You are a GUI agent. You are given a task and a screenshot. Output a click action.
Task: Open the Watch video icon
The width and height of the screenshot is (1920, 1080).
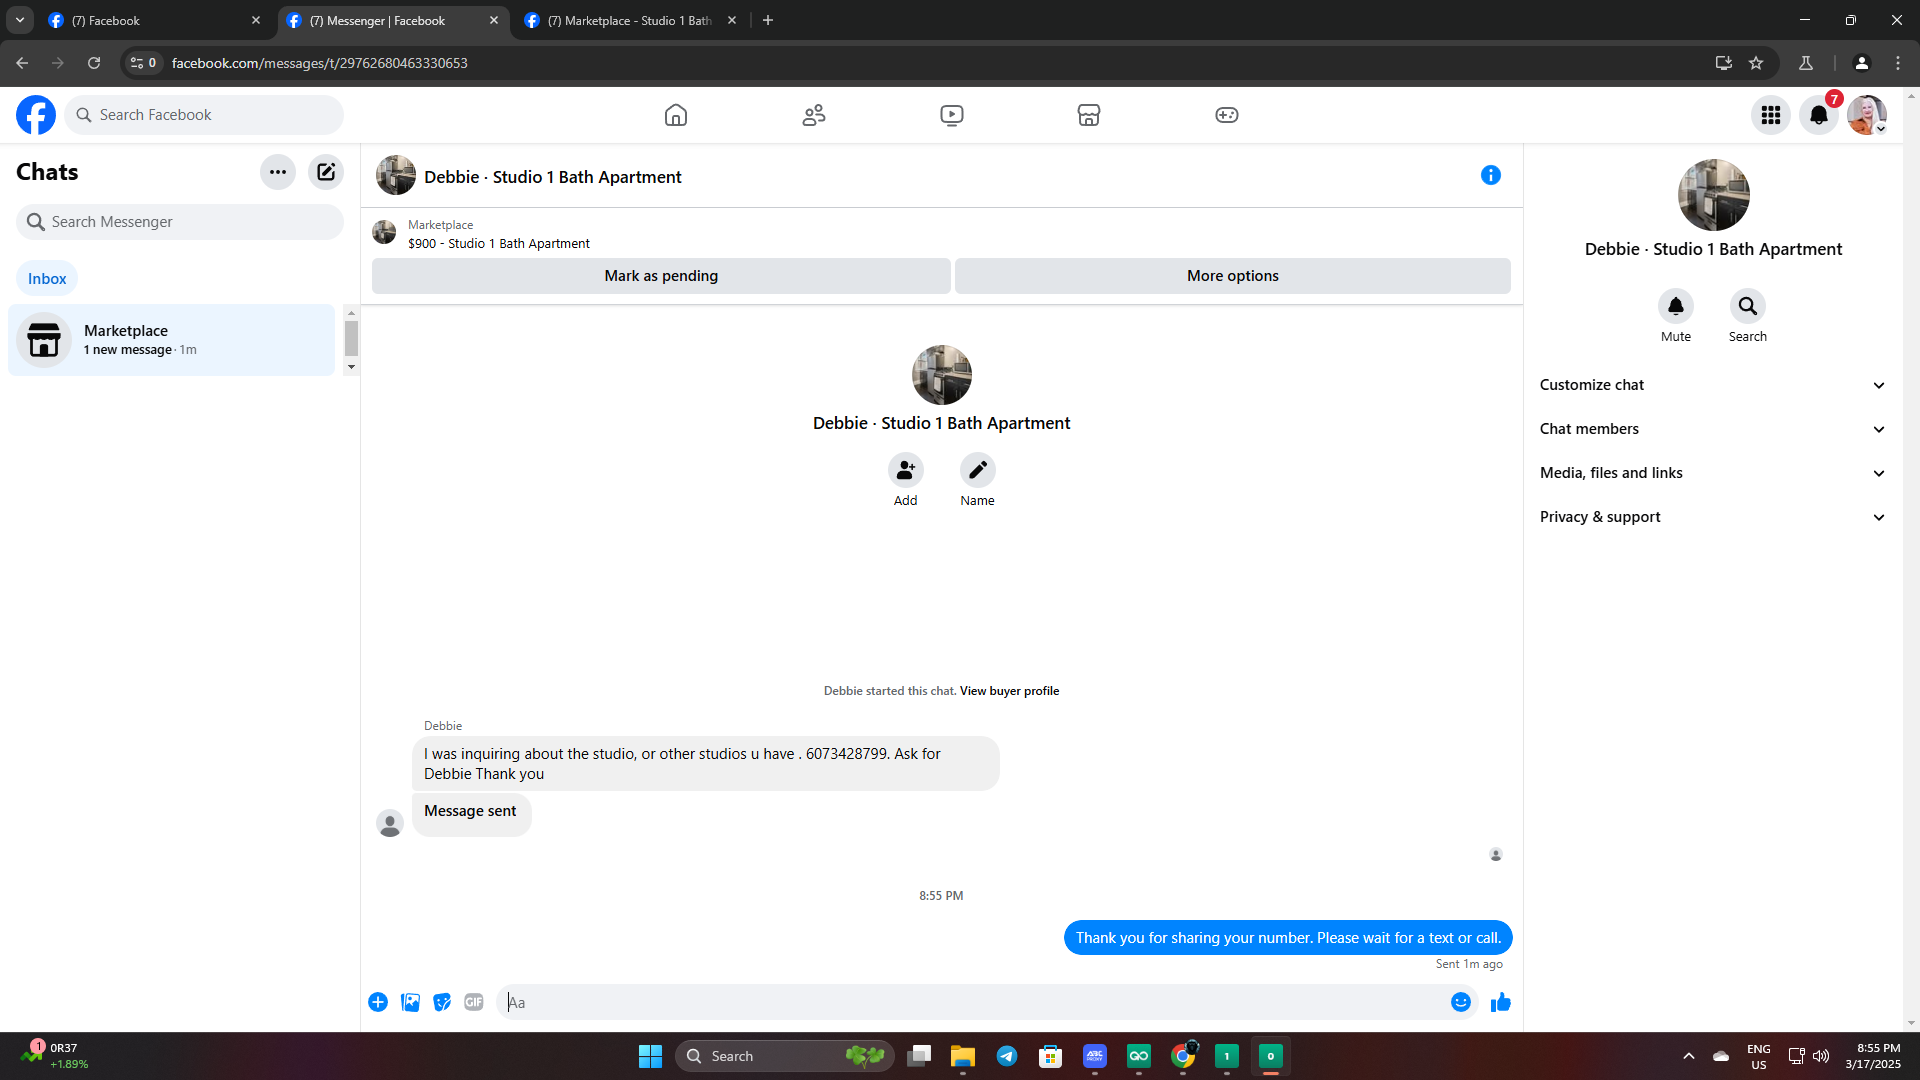952,115
